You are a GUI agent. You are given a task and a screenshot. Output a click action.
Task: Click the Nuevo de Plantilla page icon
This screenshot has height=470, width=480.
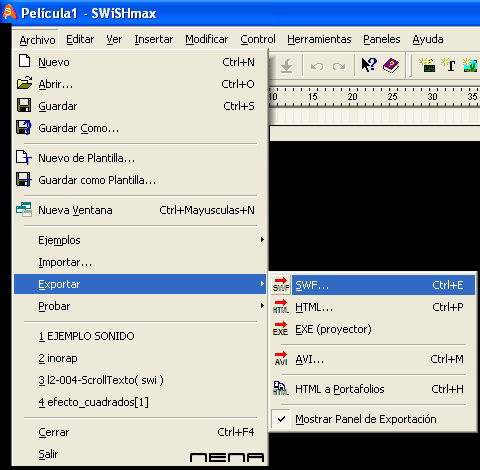coord(24,157)
